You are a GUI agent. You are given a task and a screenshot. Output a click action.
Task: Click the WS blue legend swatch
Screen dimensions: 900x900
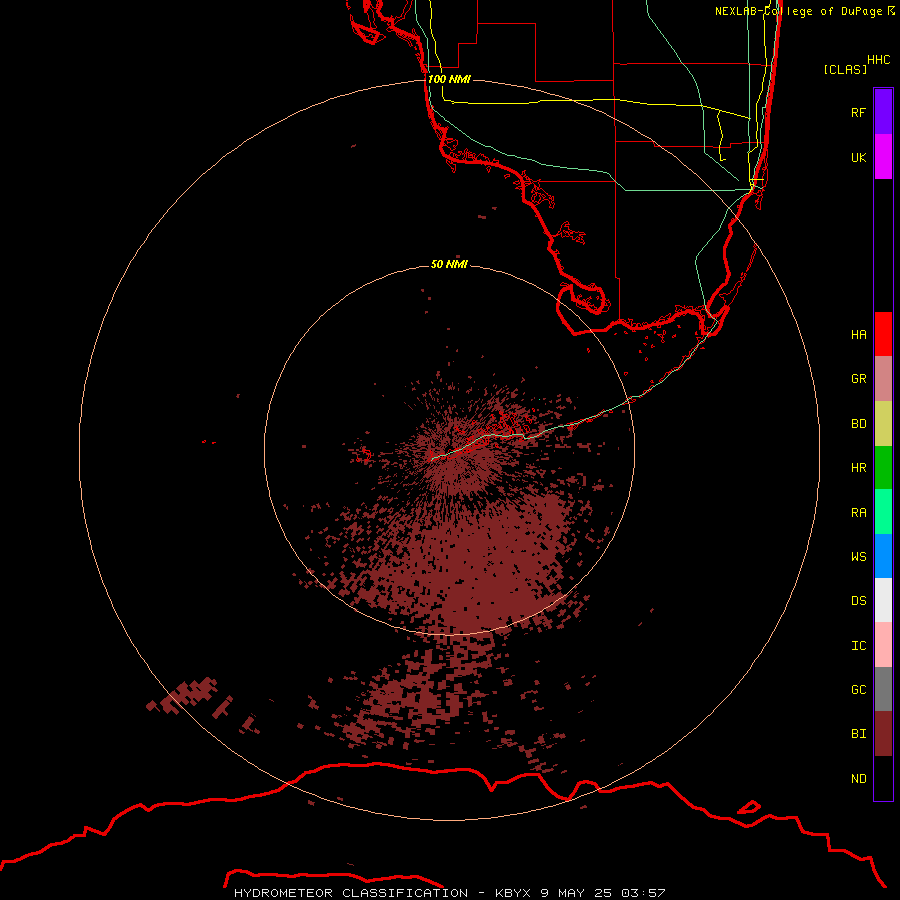883,556
